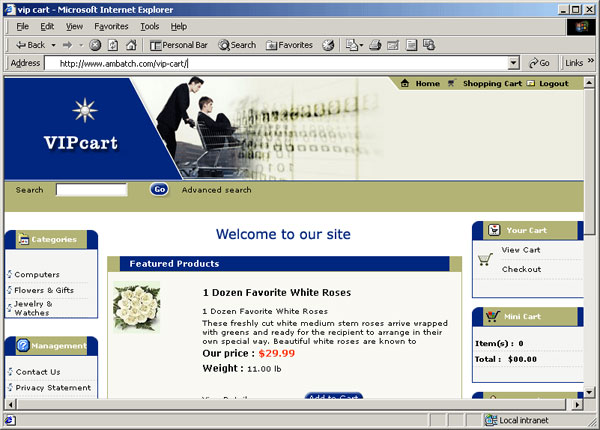600x430 pixels.
Task: Click the browser Back button
Action: pyautogui.click(x=29, y=45)
